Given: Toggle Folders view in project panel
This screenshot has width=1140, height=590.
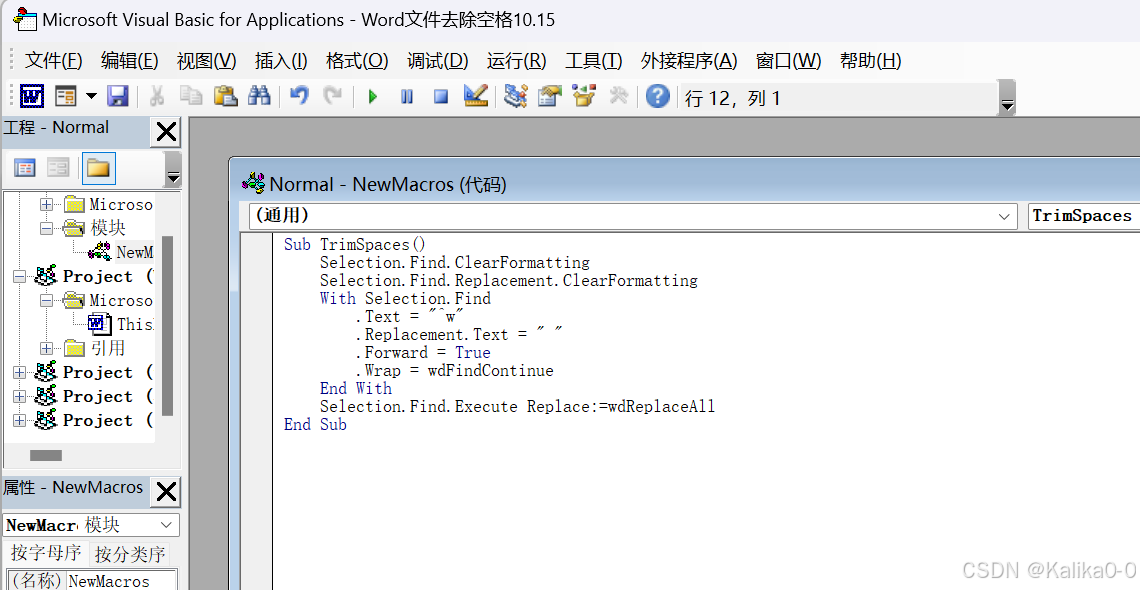Looking at the screenshot, I should tap(97, 169).
